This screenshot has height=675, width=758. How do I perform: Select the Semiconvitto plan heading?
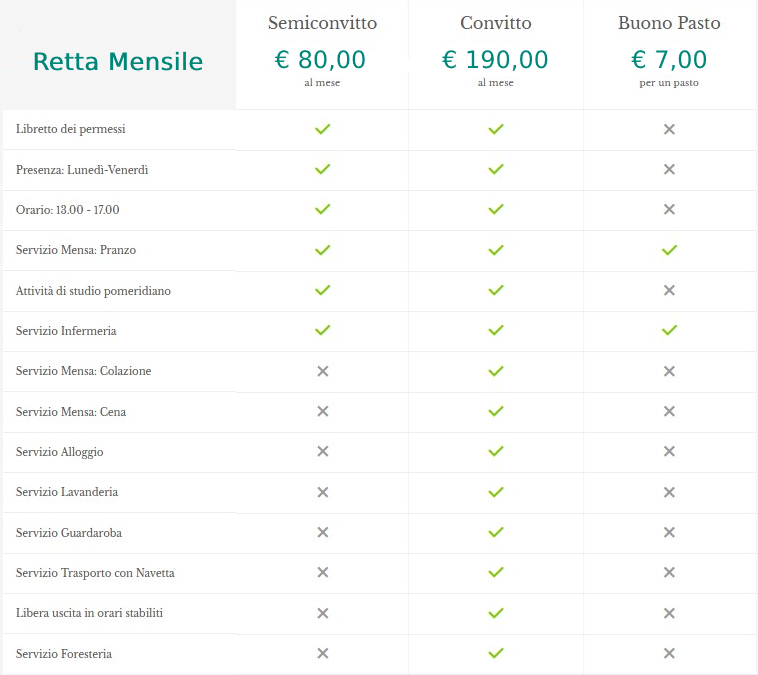click(x=322, y=23)
